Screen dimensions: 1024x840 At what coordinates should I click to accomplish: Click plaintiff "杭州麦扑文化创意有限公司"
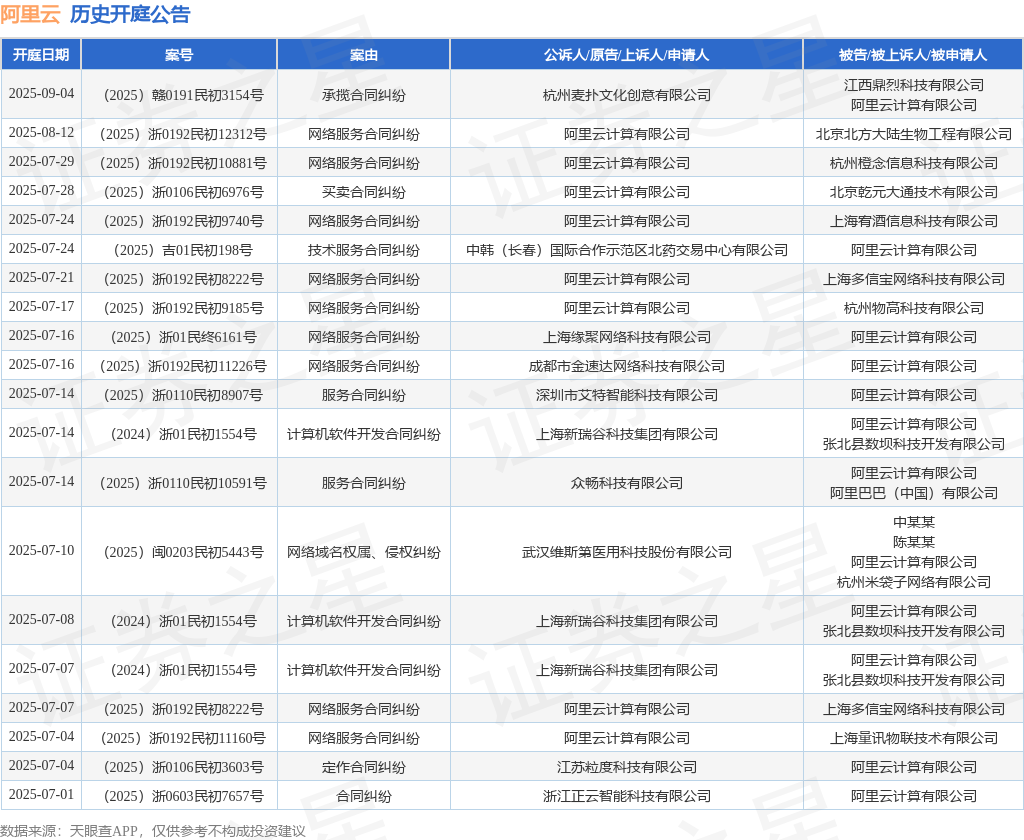[x=626, y=95]
